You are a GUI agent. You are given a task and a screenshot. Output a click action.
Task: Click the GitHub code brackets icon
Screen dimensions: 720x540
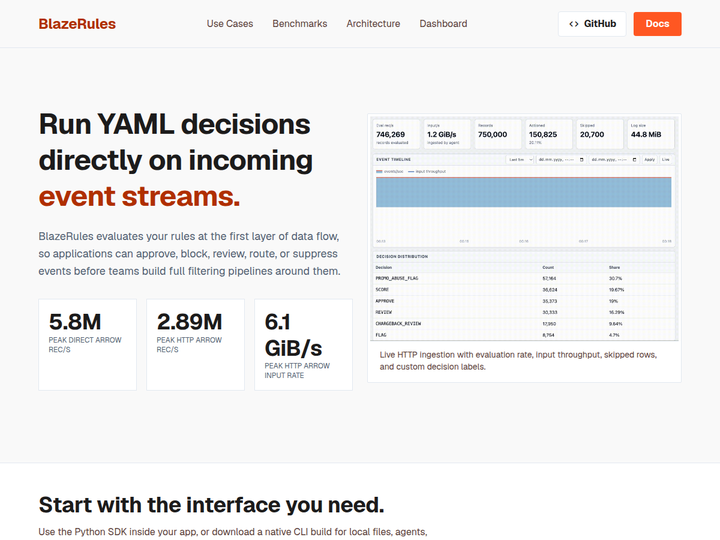(x=574, y=24)
